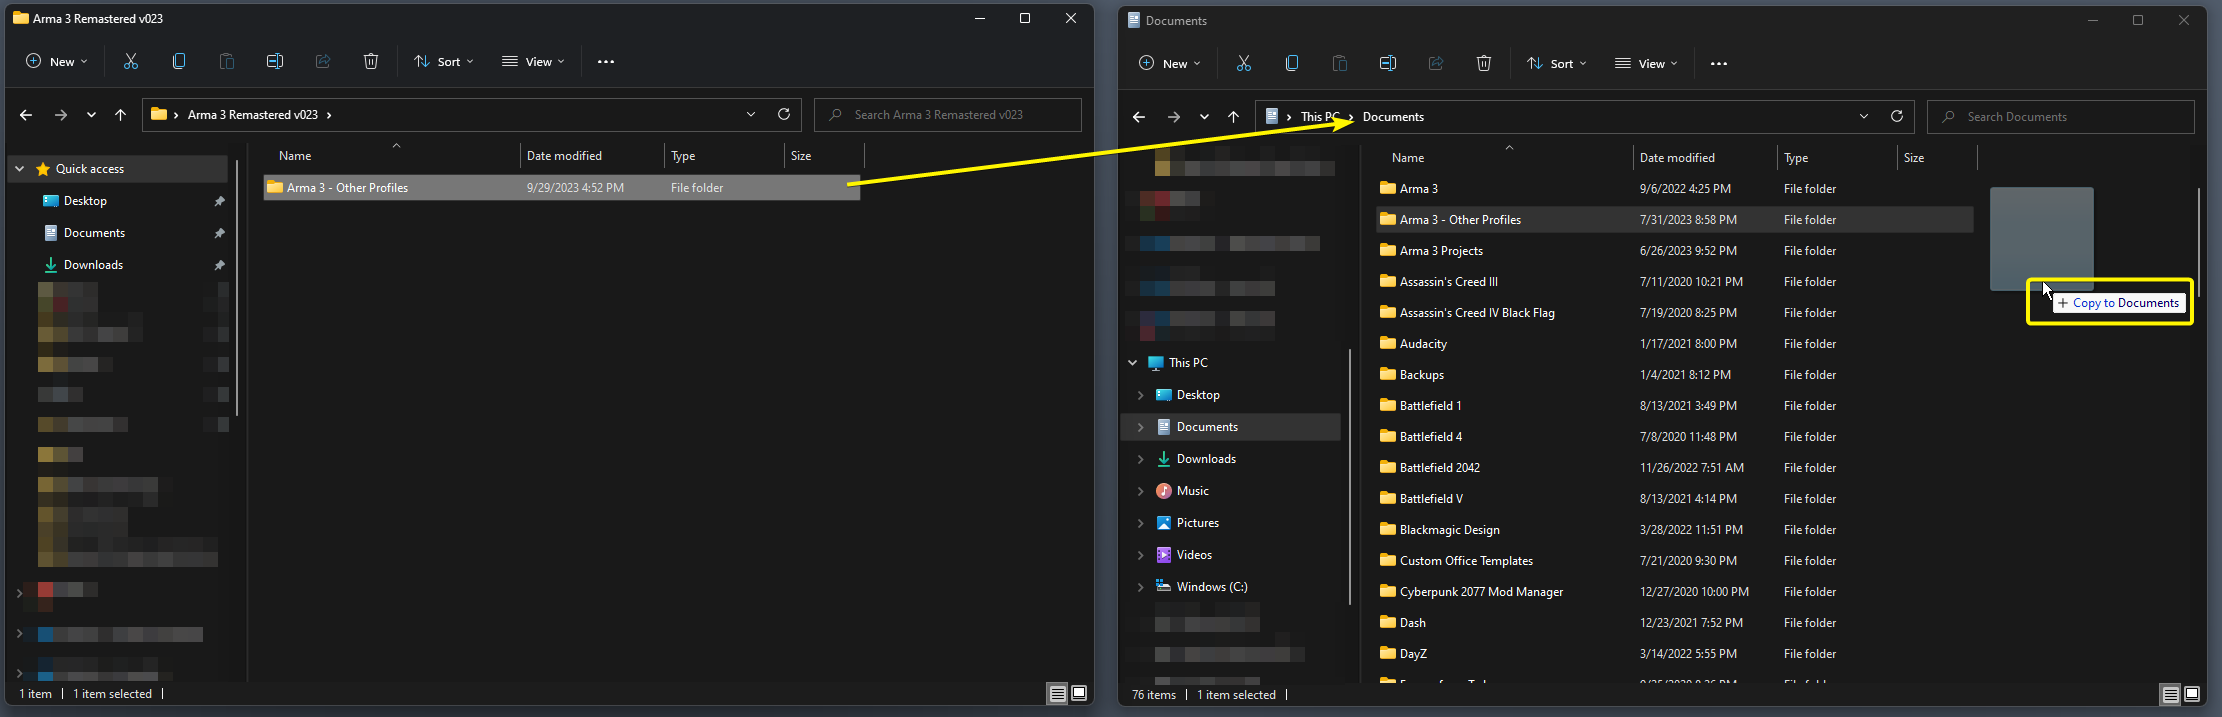
Task: Click Share icon in Arma 3 Remastered window
Action: point(323,61)
